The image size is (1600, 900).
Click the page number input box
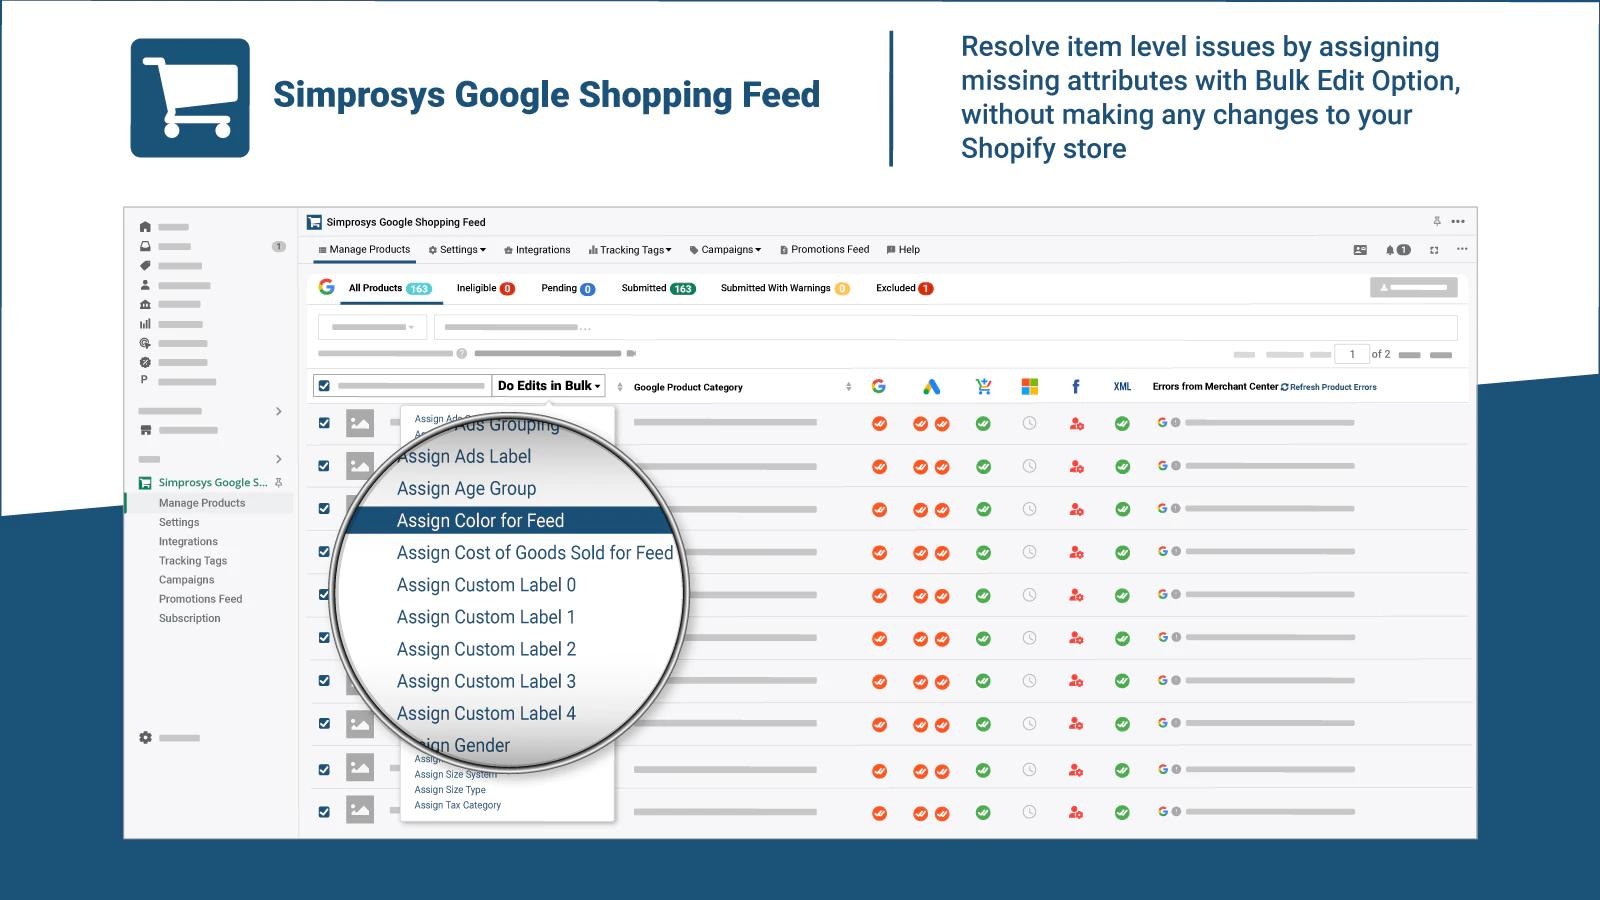pos(1352,354)
